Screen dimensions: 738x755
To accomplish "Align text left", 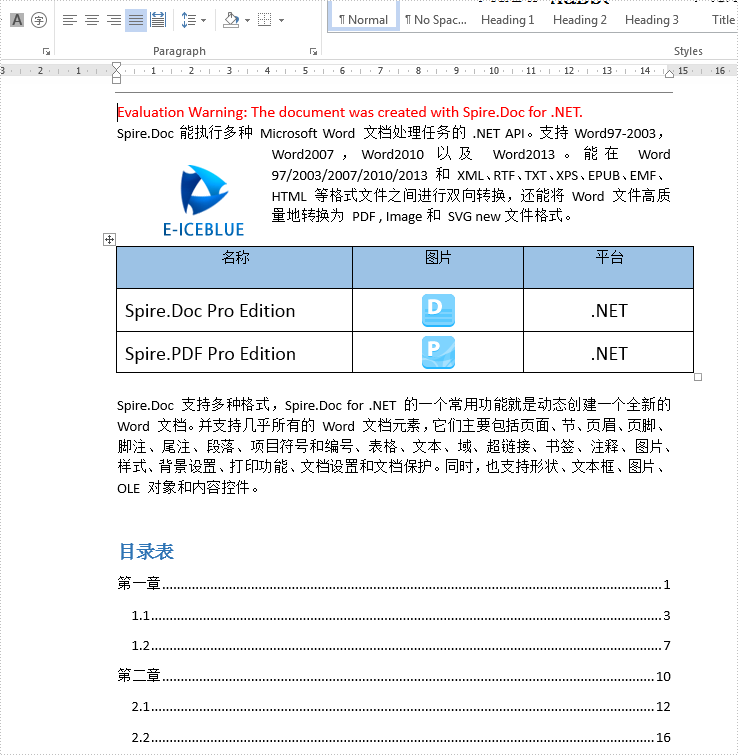I will pos(70,20).
